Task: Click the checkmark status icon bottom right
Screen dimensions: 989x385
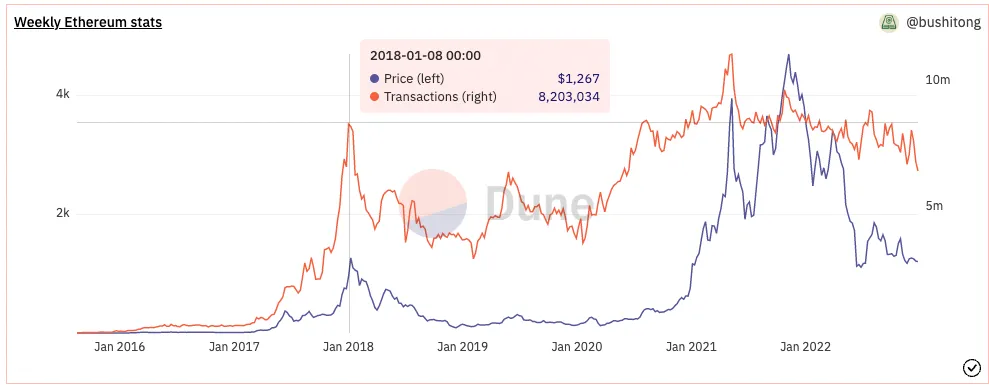Action: click(x=970, y=367)
